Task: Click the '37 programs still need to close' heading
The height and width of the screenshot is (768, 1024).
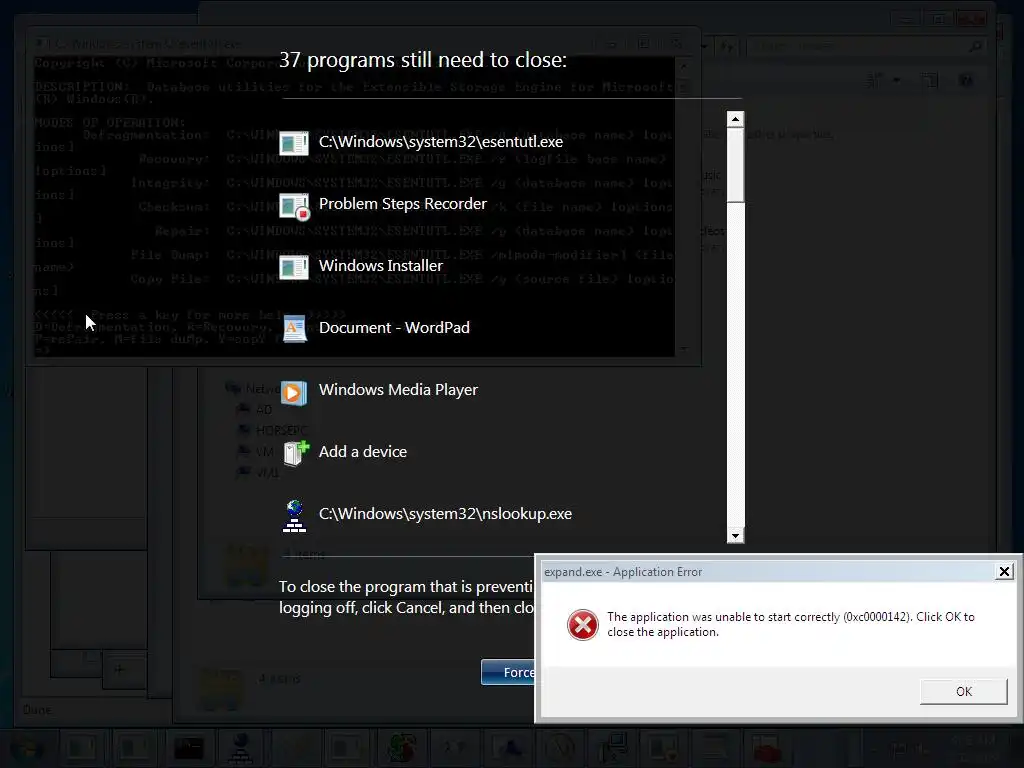Action: point(423,60)
